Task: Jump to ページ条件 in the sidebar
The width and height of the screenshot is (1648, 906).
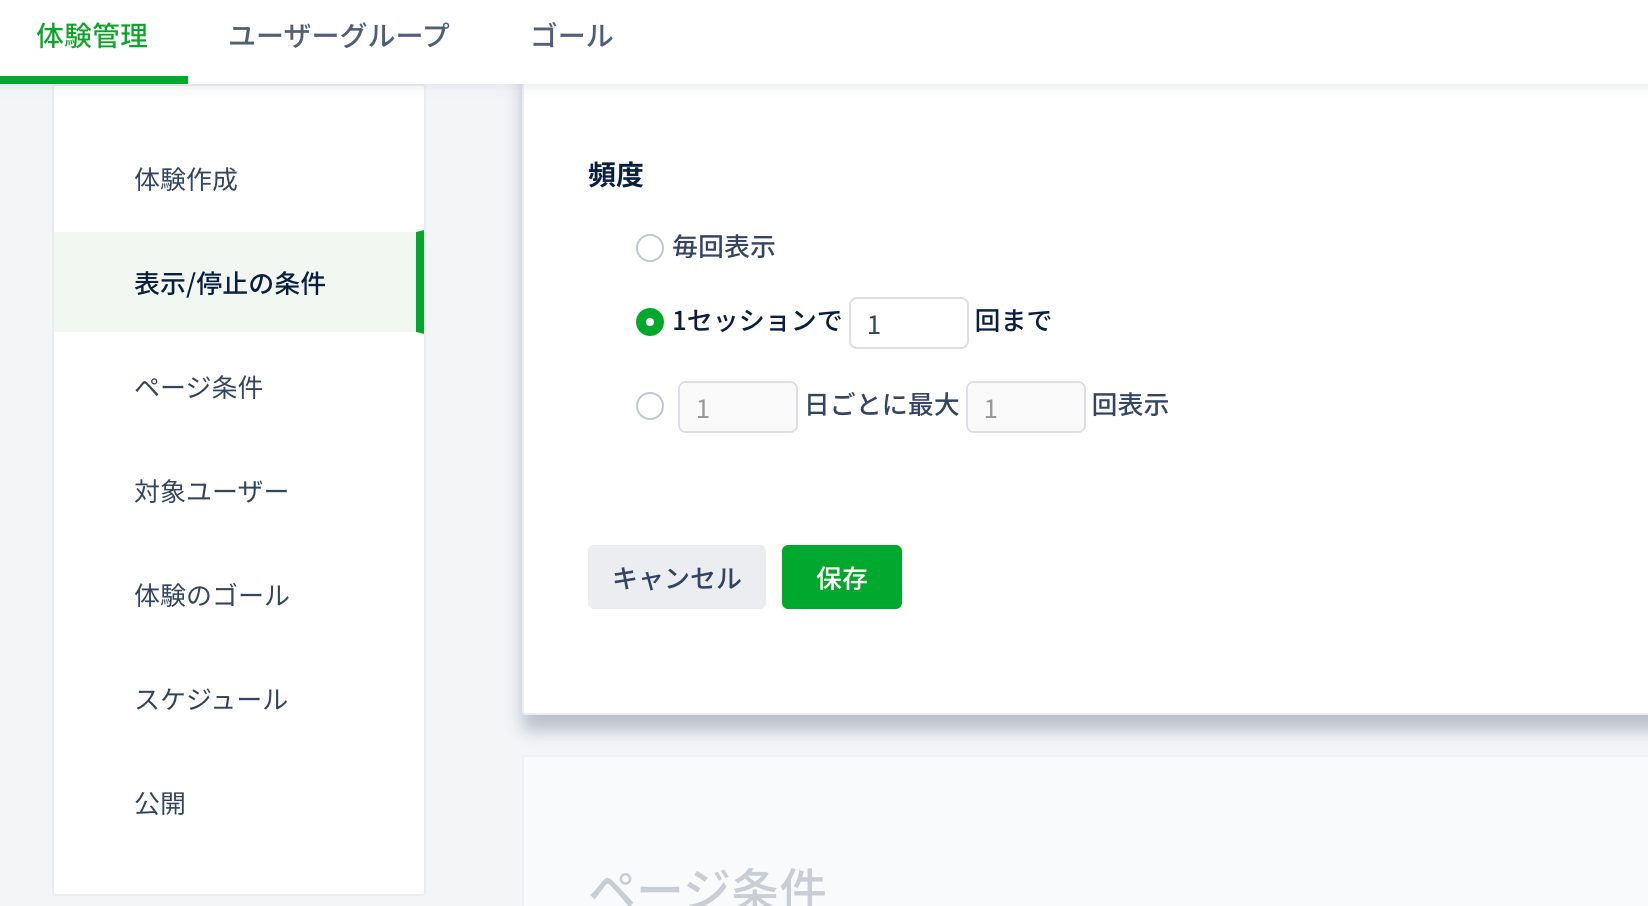Action: click(x=198, y=388)
